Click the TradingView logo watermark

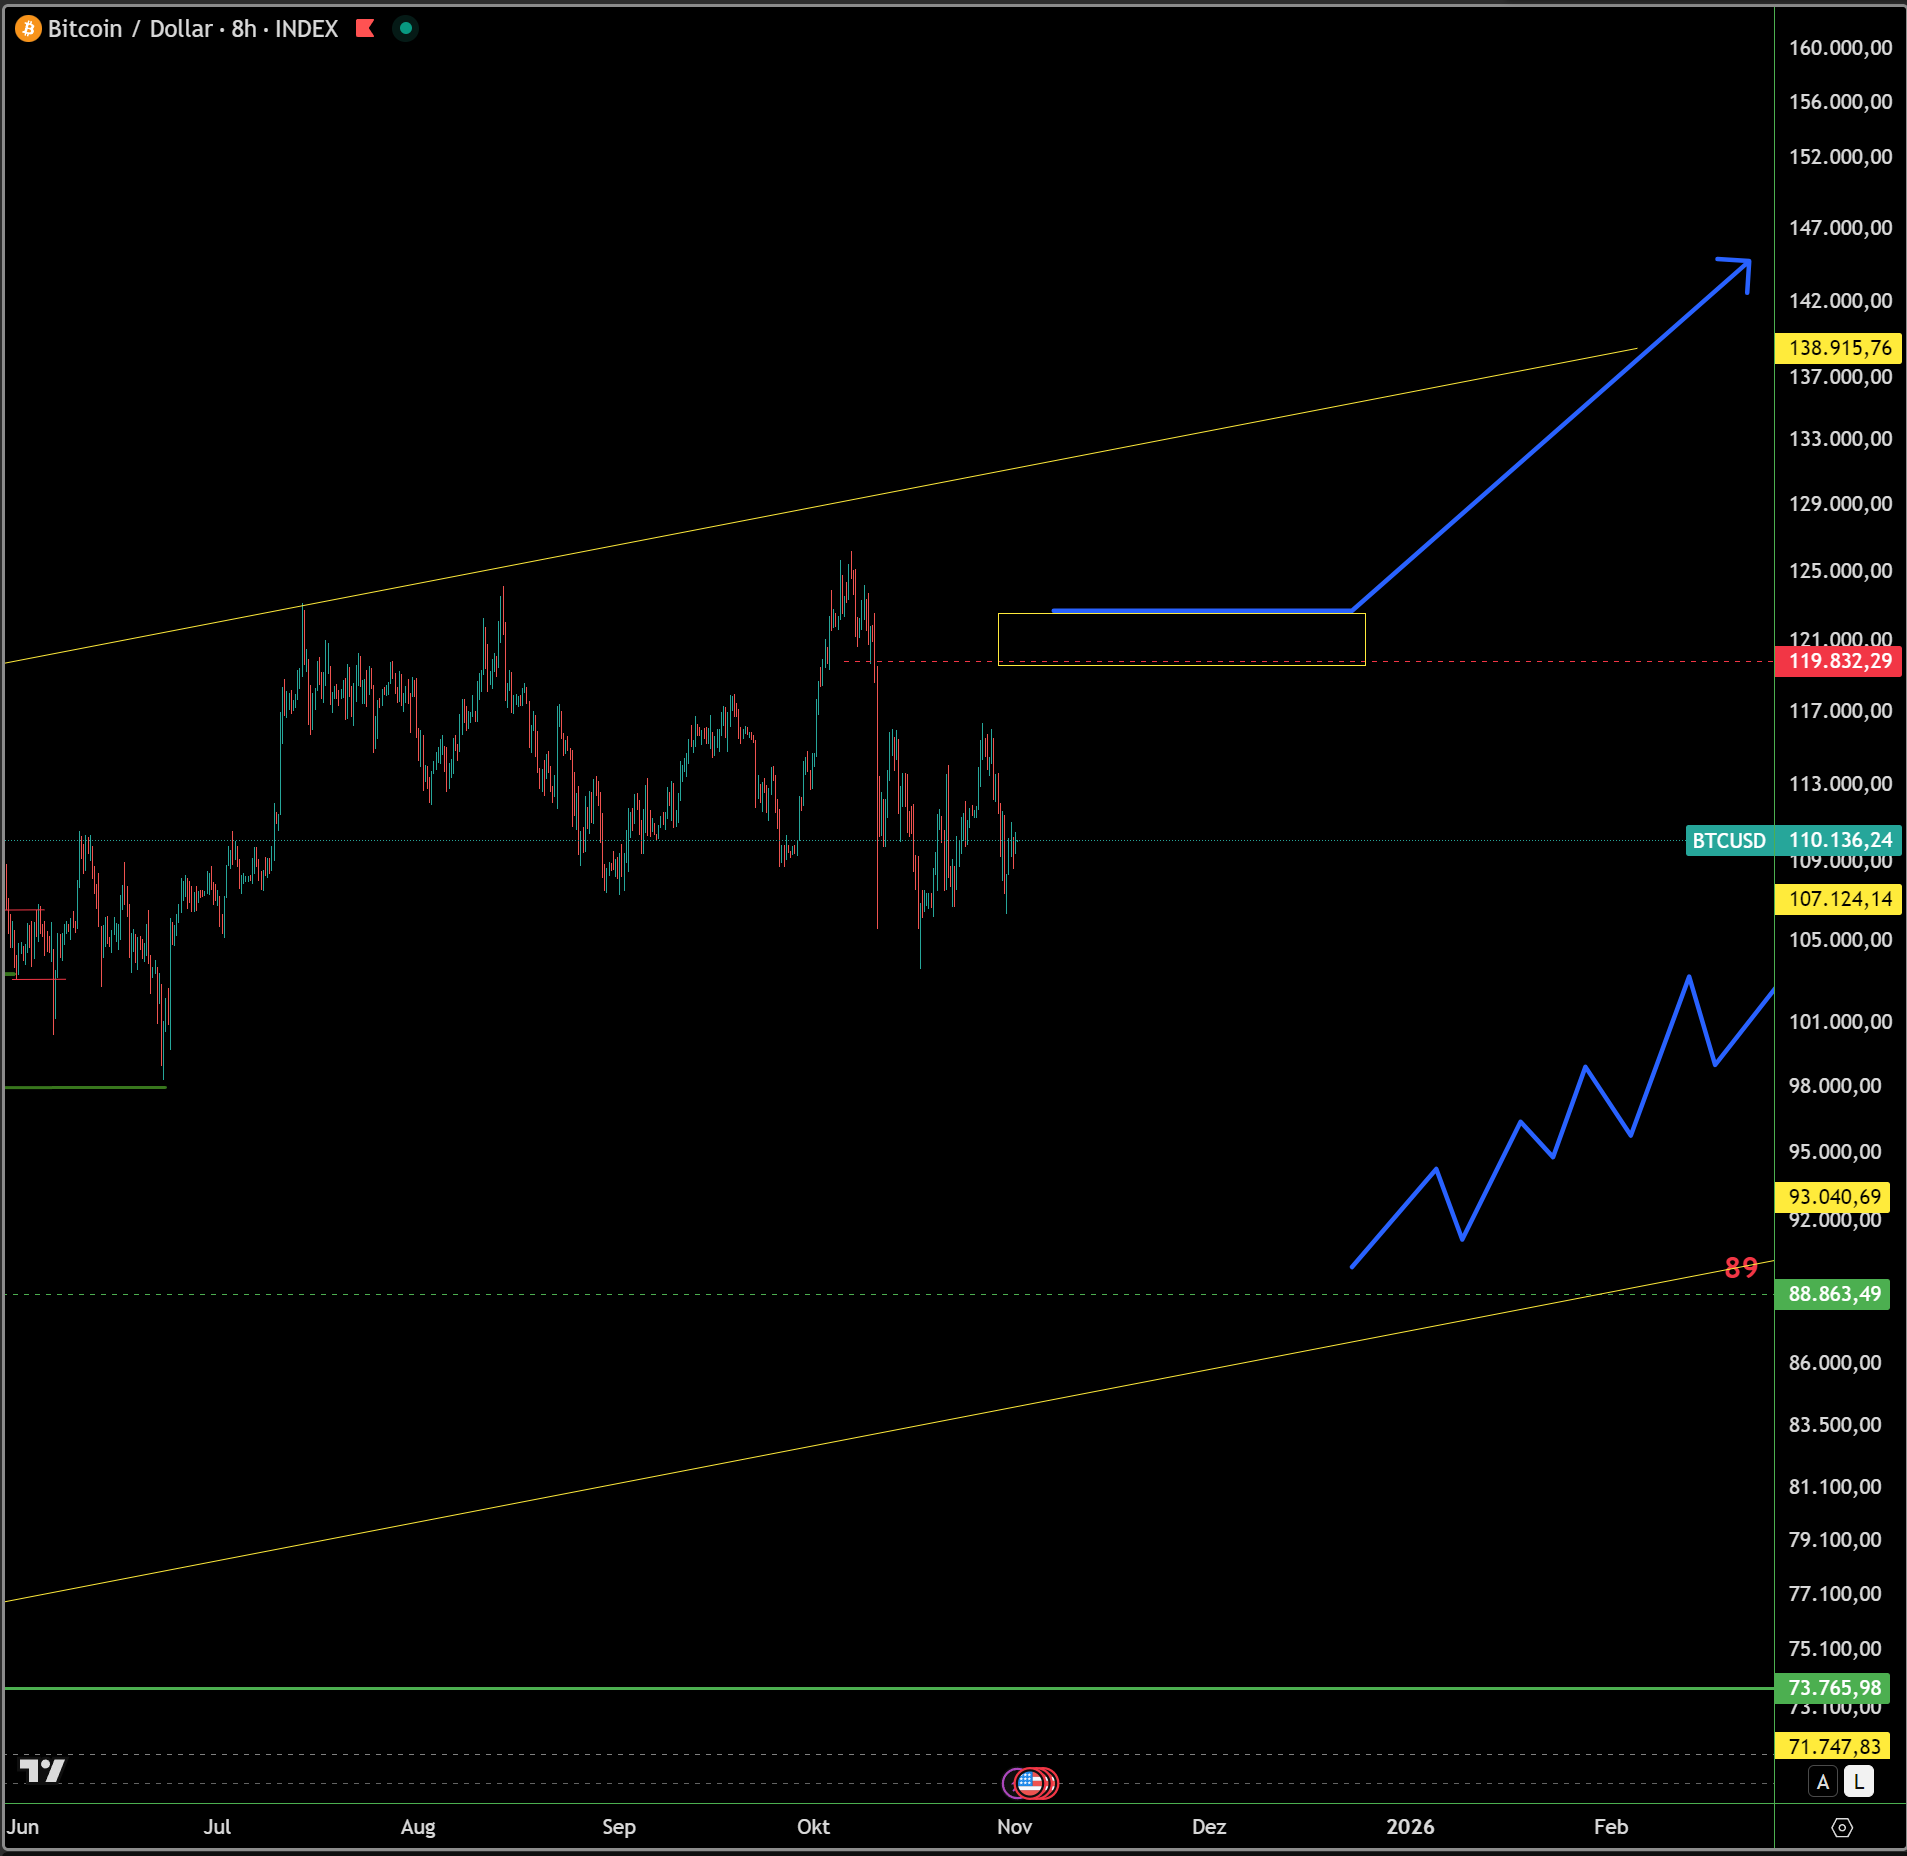42,1771
